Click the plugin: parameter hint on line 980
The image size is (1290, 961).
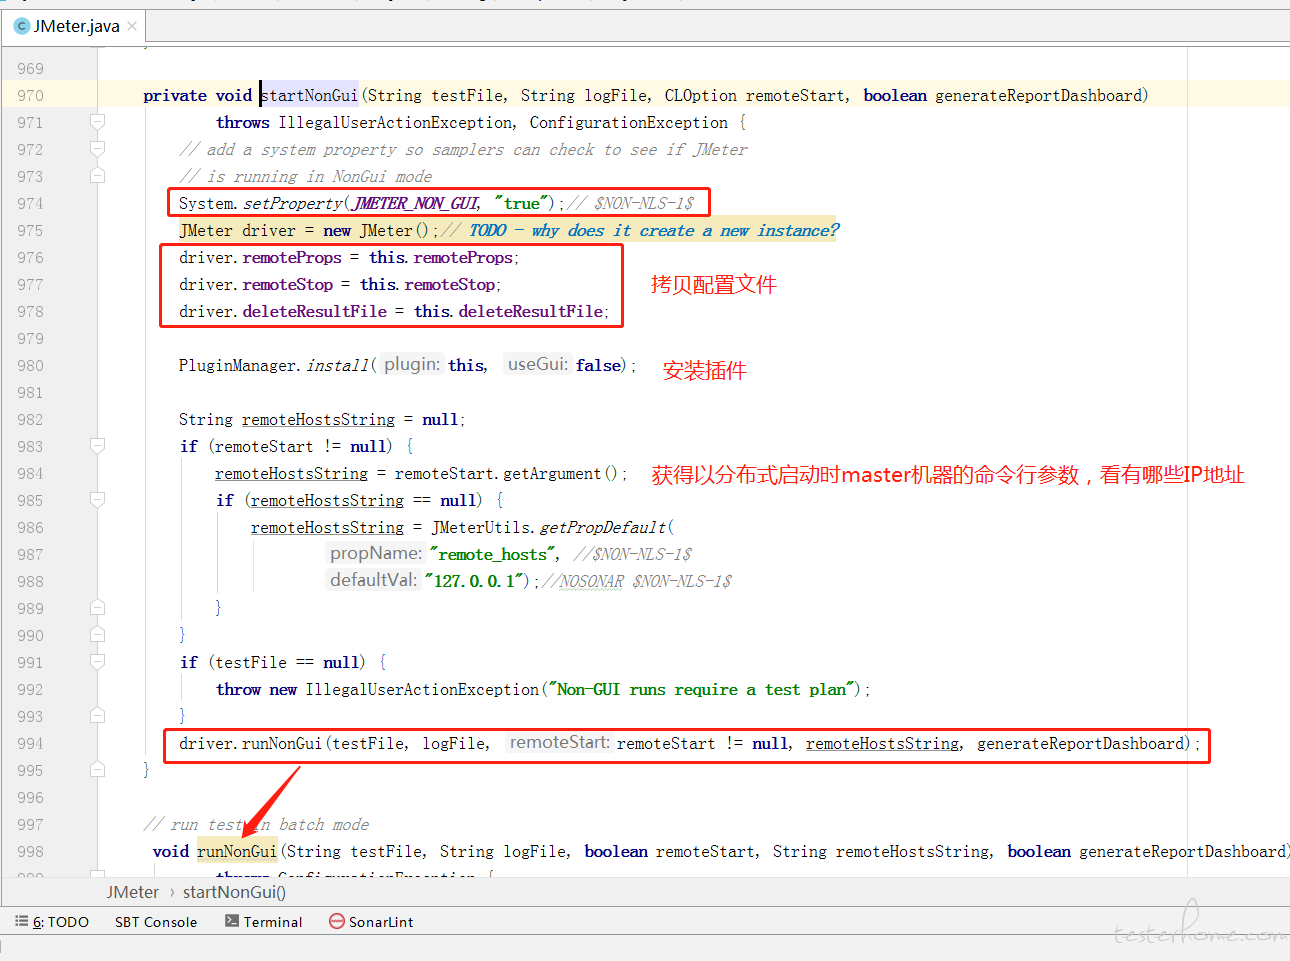pyautogui.click(x=412, y=364)
